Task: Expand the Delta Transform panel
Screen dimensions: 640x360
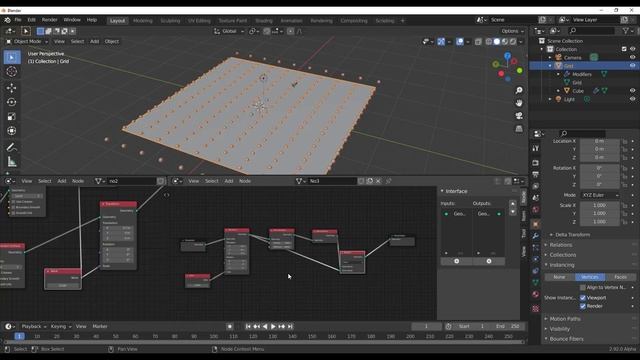Action: pos(572,235)
